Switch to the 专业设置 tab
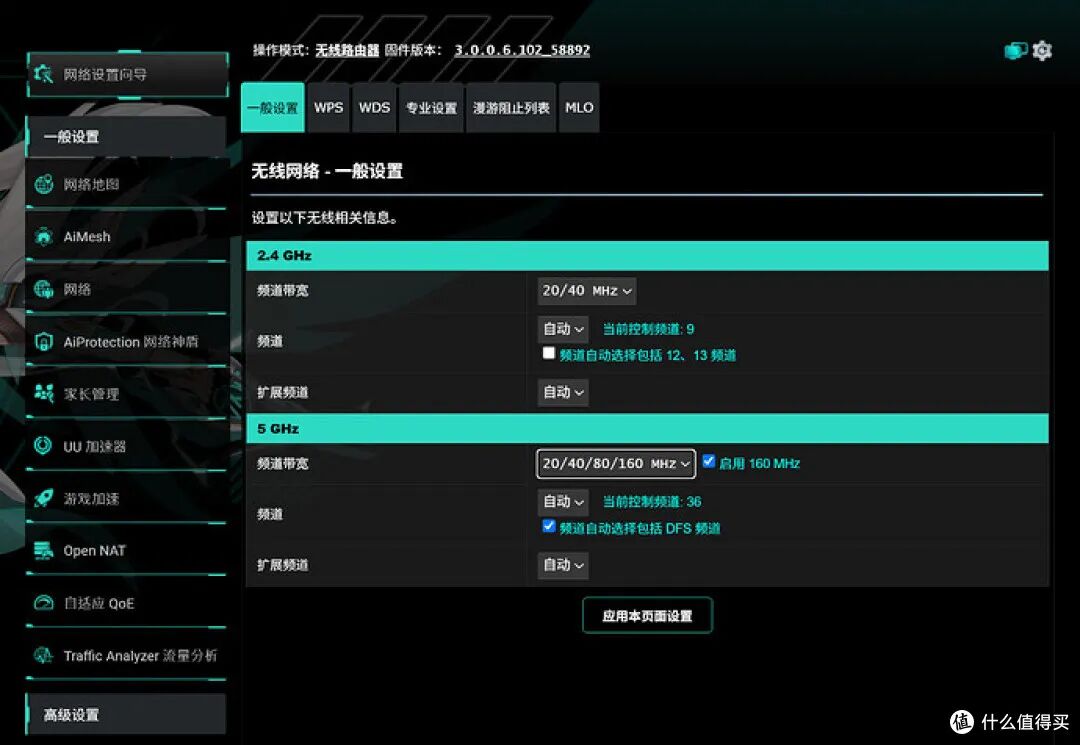 click(431, 107)
